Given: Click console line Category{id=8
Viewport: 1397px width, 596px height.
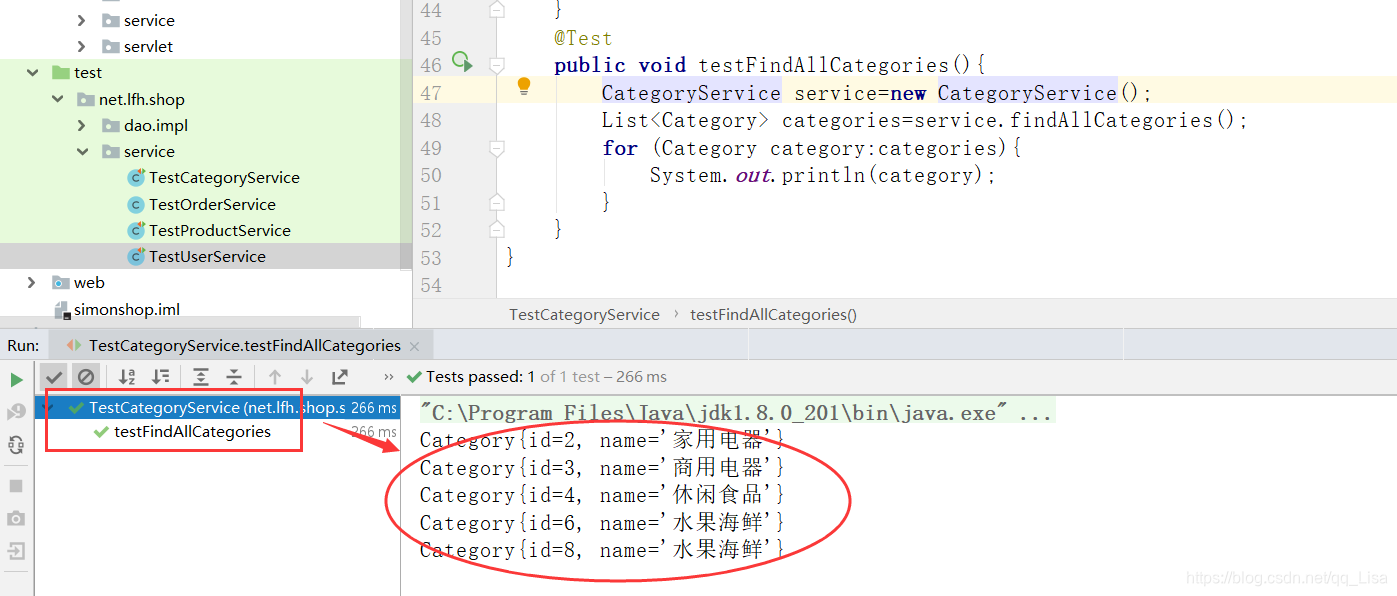Looking at the screenshot, I should click(x=602, y=550).
